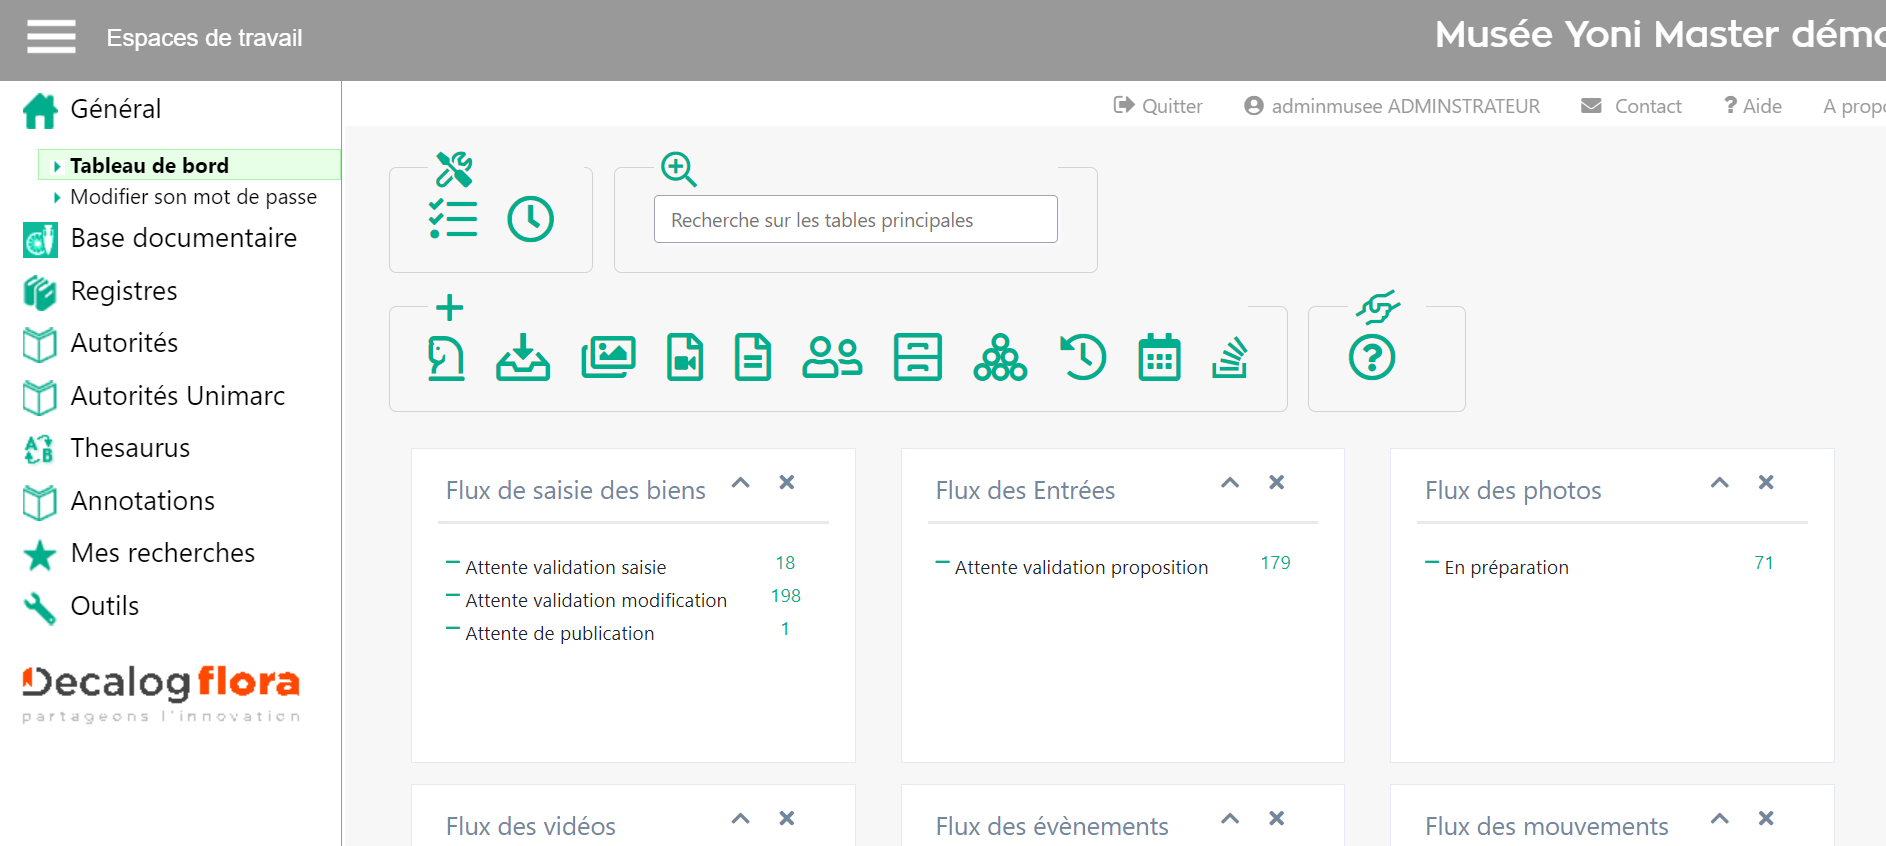Screen dimensions: 1886x846
Task: Collapse the Flux de saisie des biens panel
Action: click(x=741, y=483)
